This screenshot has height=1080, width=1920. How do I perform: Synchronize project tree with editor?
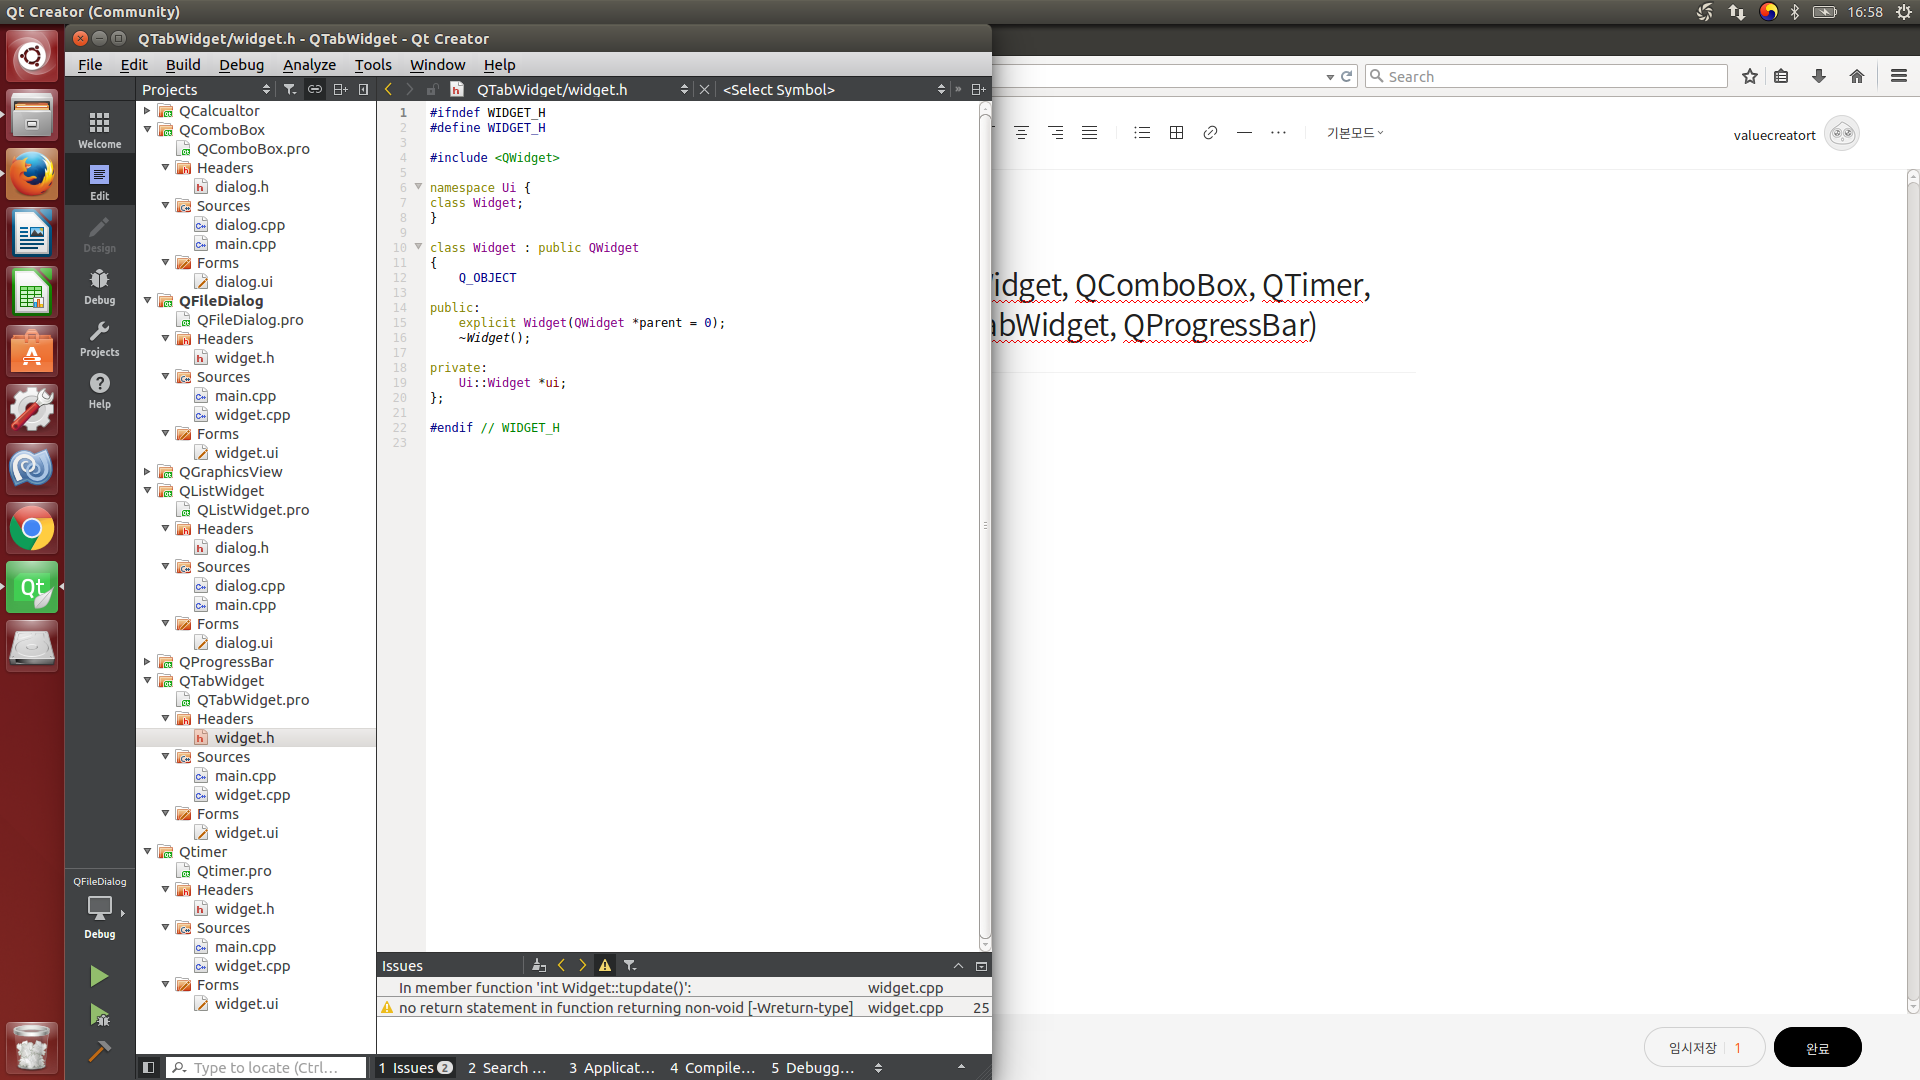click(x=314, y=89)
